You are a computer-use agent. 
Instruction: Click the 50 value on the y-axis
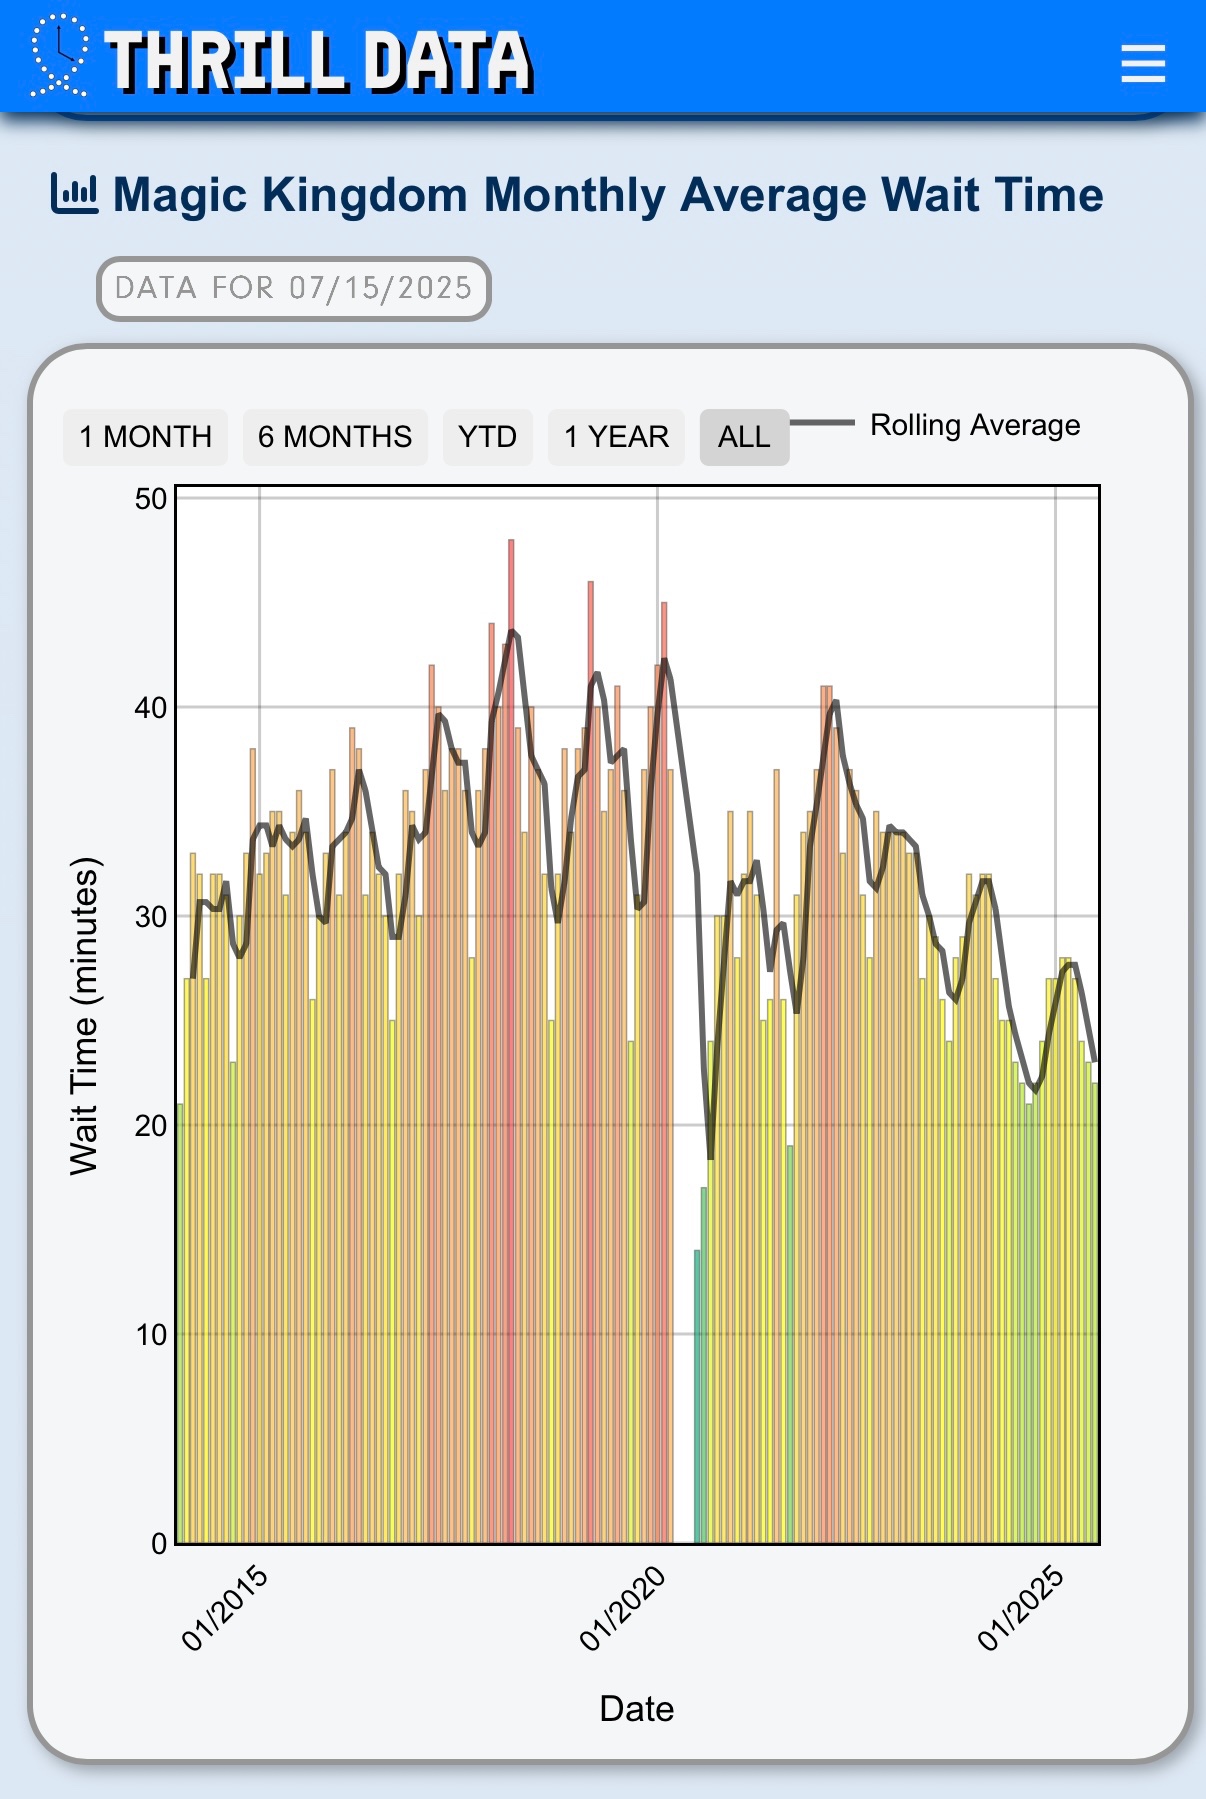pos(151,499)
